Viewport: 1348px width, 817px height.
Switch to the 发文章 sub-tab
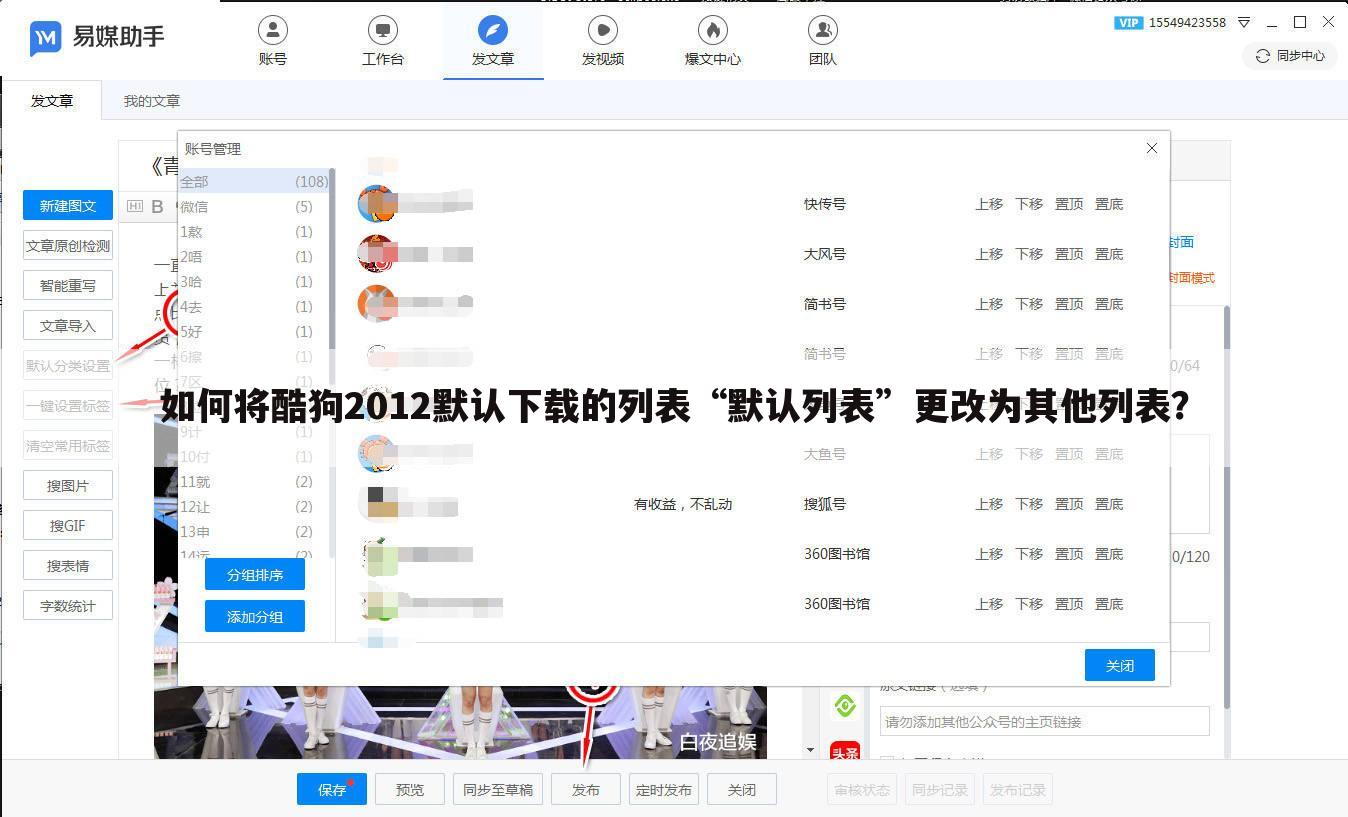[52, 101]
